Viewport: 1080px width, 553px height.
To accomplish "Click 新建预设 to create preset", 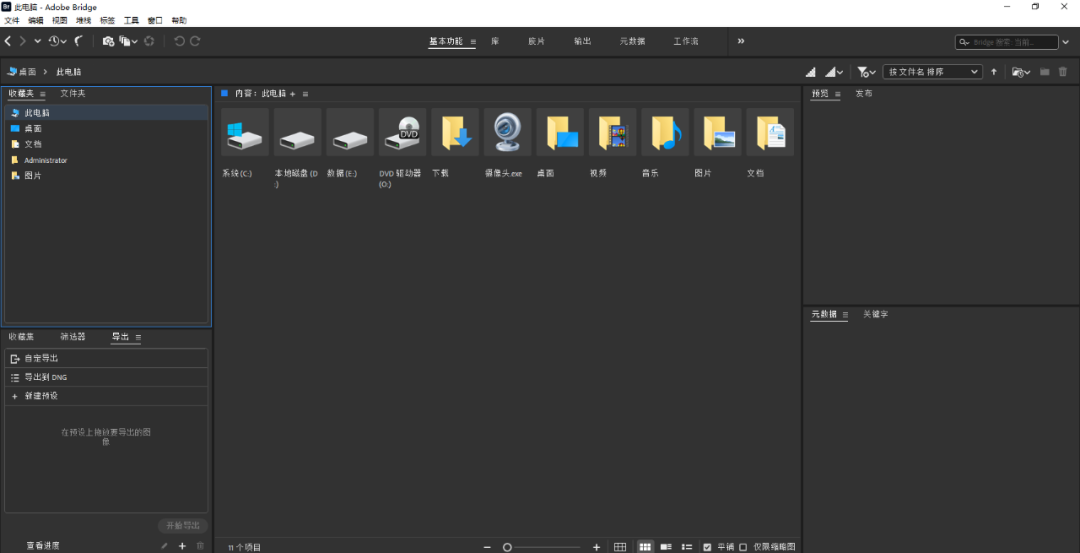I will pyautogui.click(x=41, y=396).
